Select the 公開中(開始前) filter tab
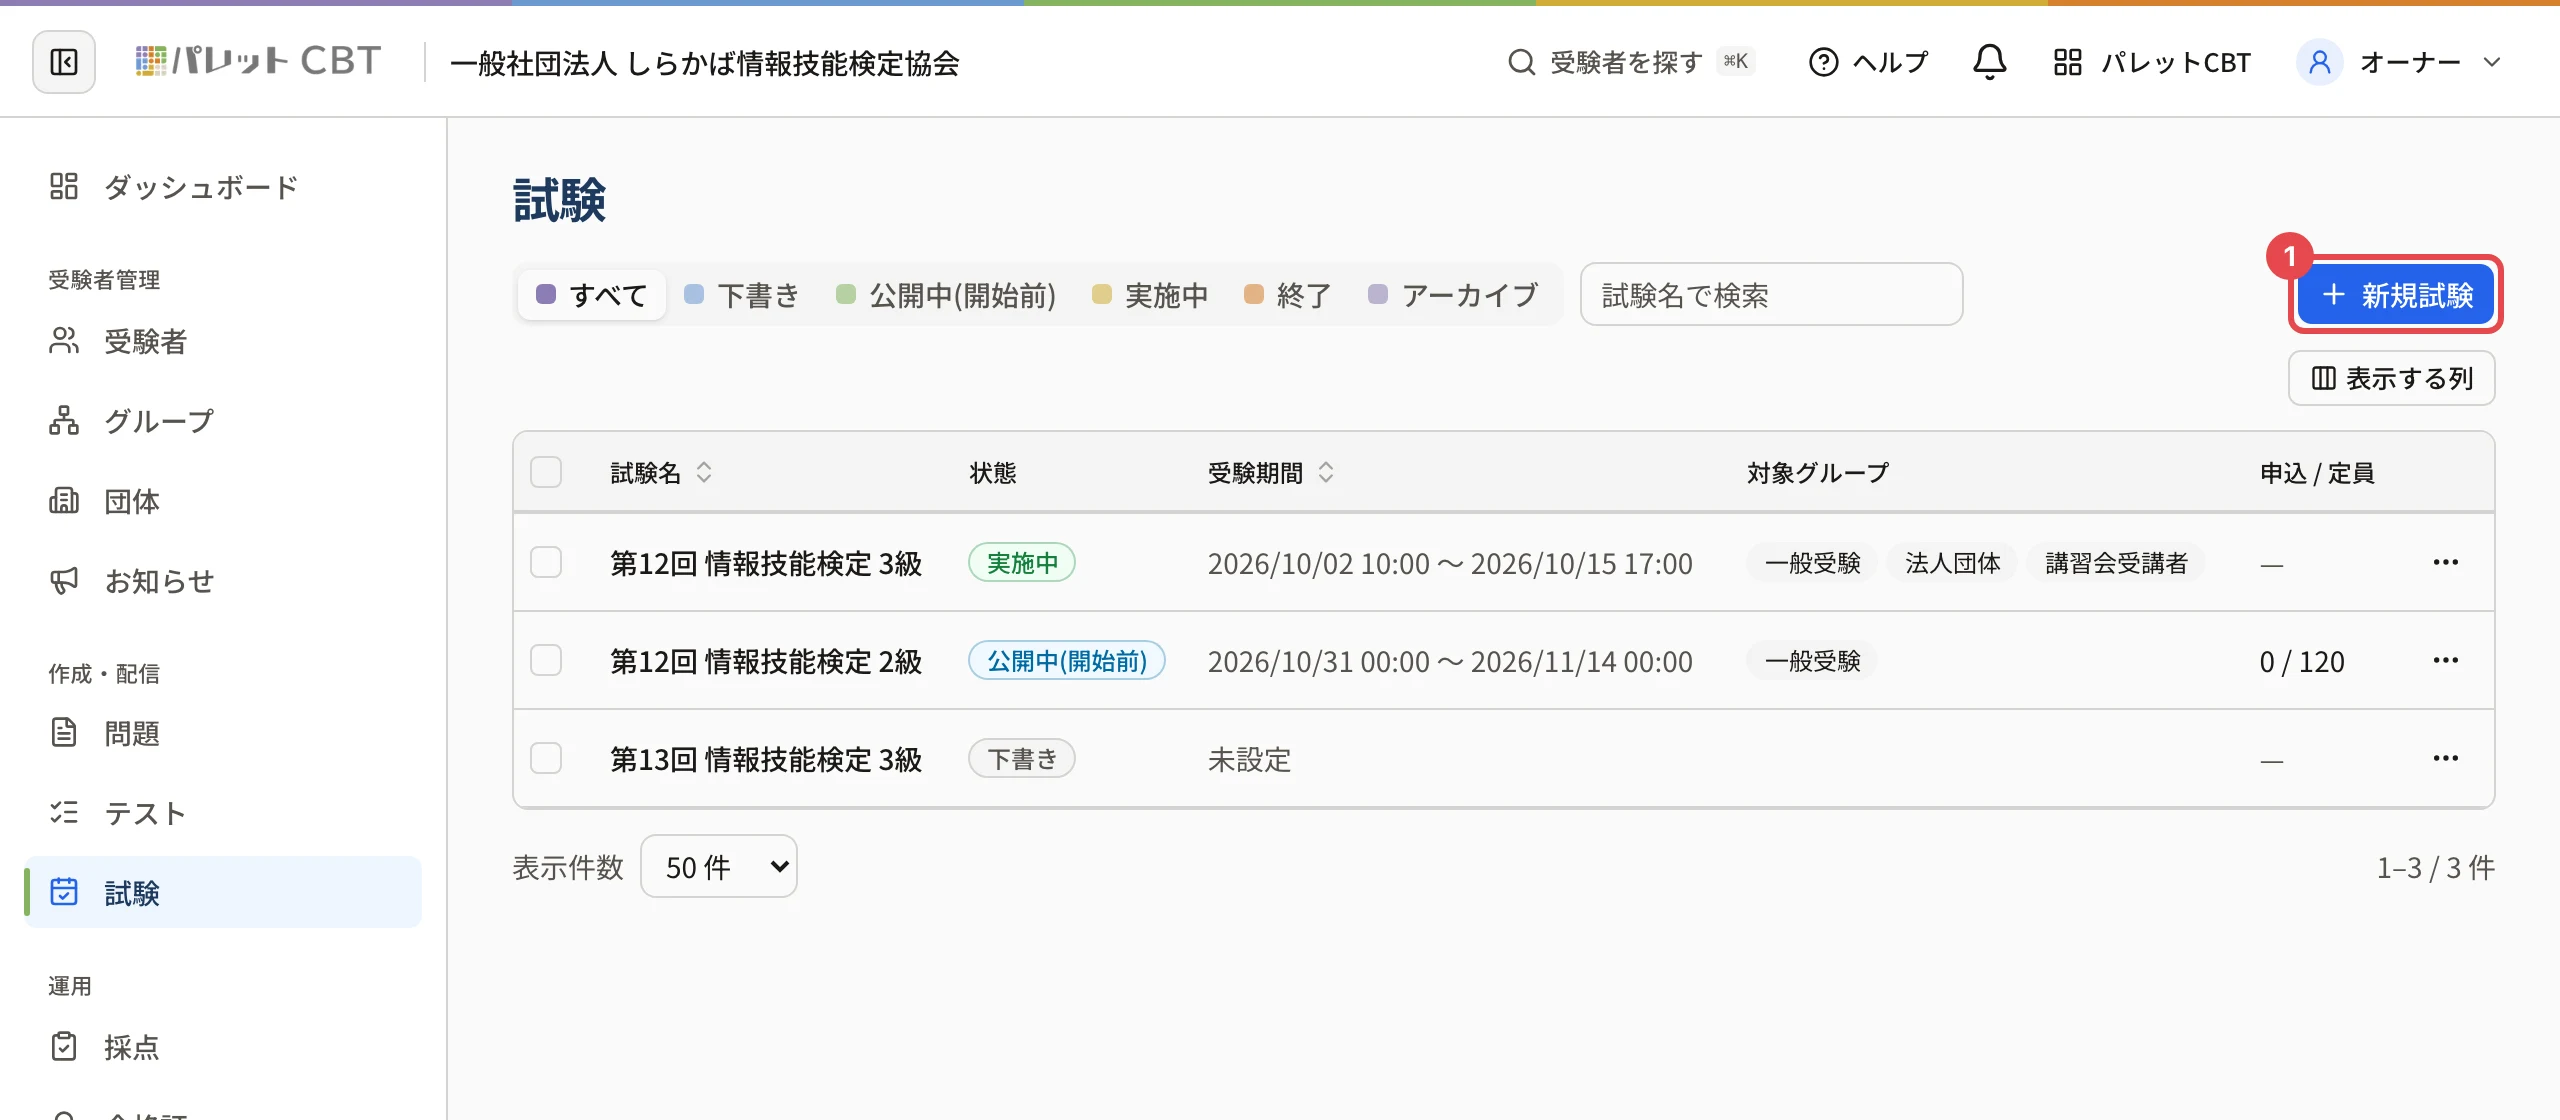This screenshot has width=2560, height=1120. pyautogui.click(x=946, y=295)
